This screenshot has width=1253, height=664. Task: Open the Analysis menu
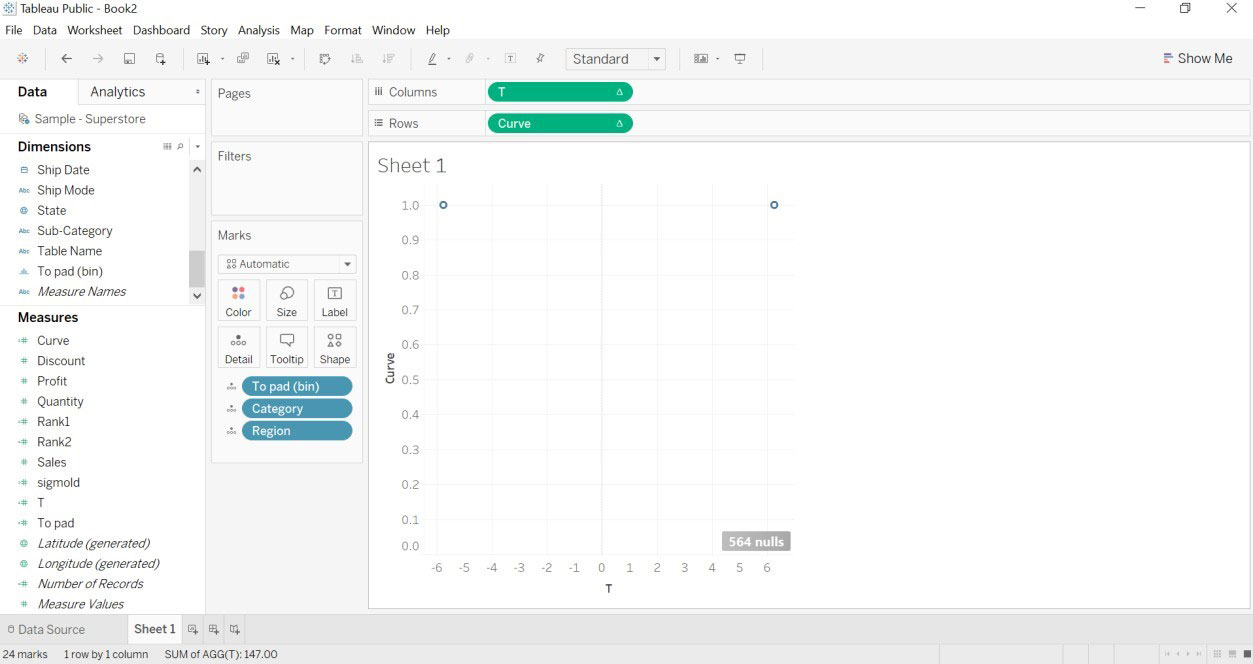pyautogui.click(x=259, y=30)
